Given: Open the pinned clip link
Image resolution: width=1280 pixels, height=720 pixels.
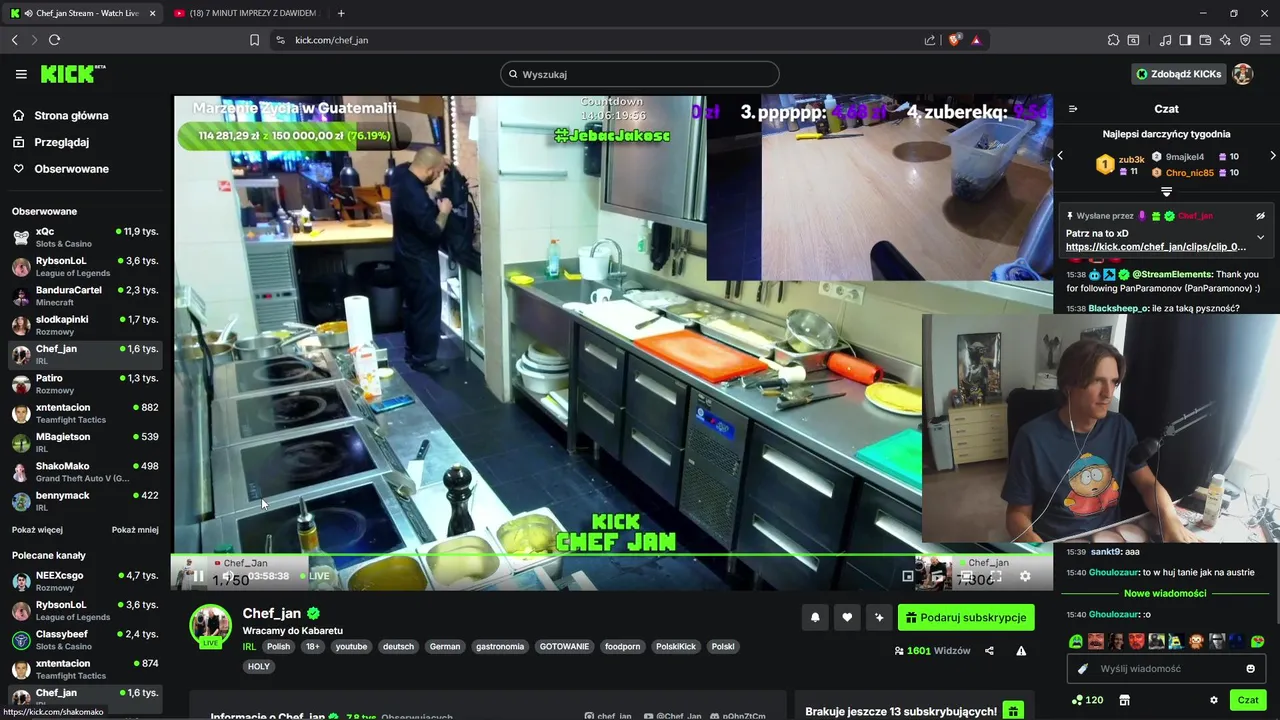Looking at the screenshot, I should 1156,247.
